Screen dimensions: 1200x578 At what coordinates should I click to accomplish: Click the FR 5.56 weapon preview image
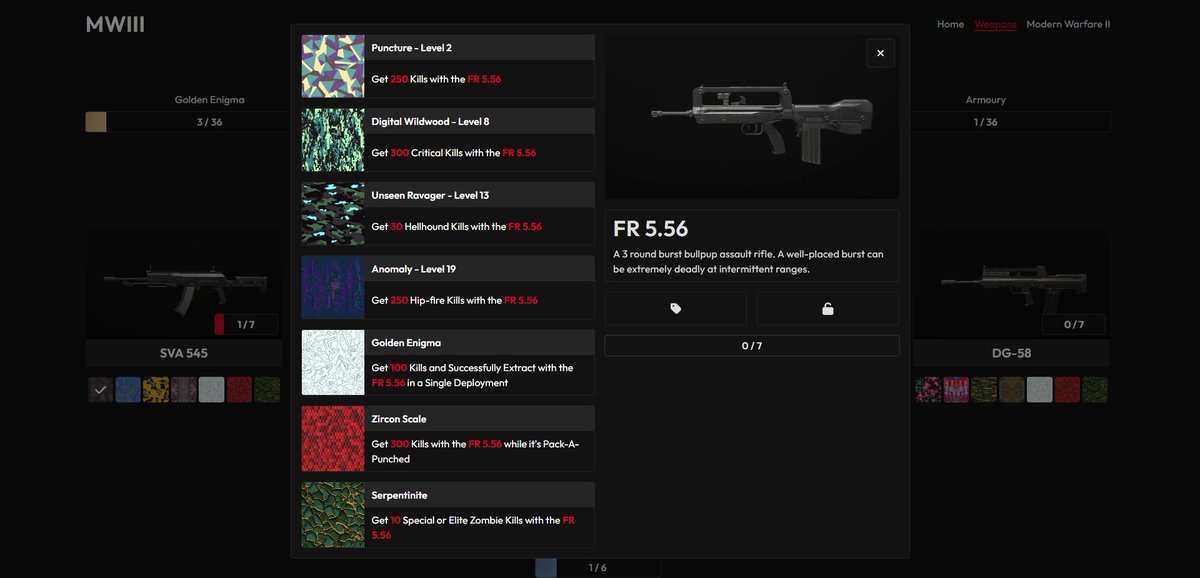tap(752, 116)
